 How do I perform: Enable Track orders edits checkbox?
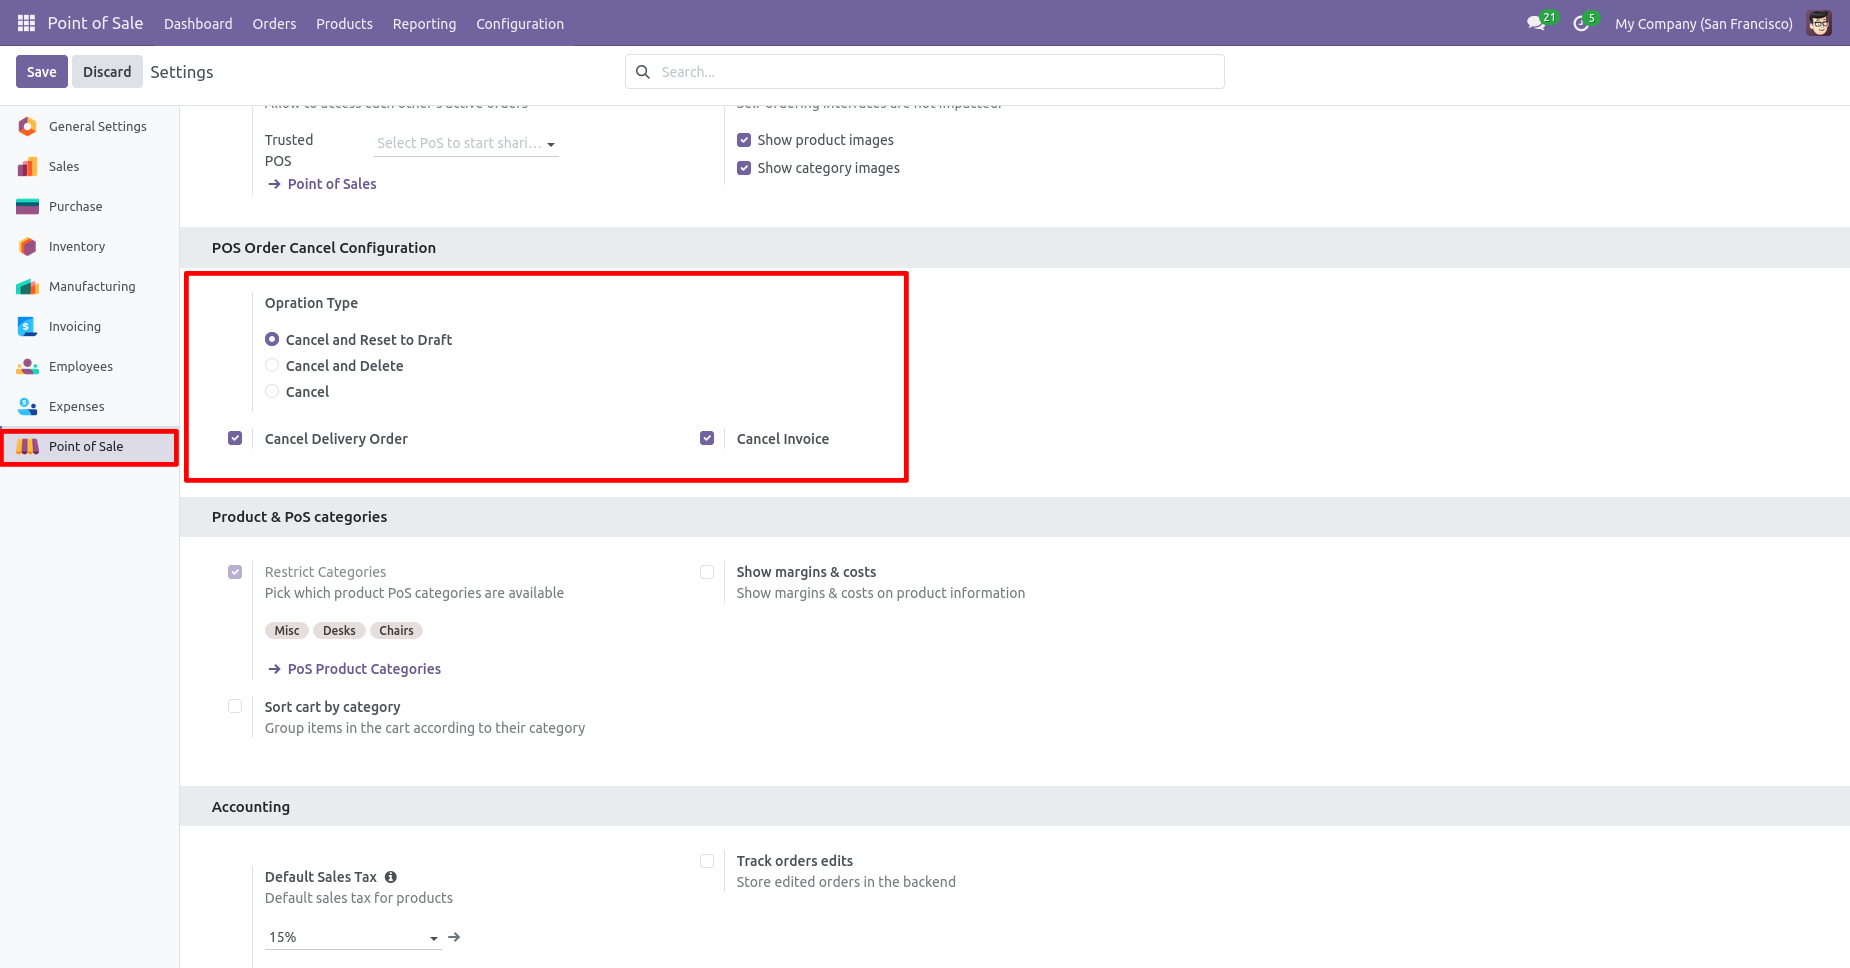point(707,861)
